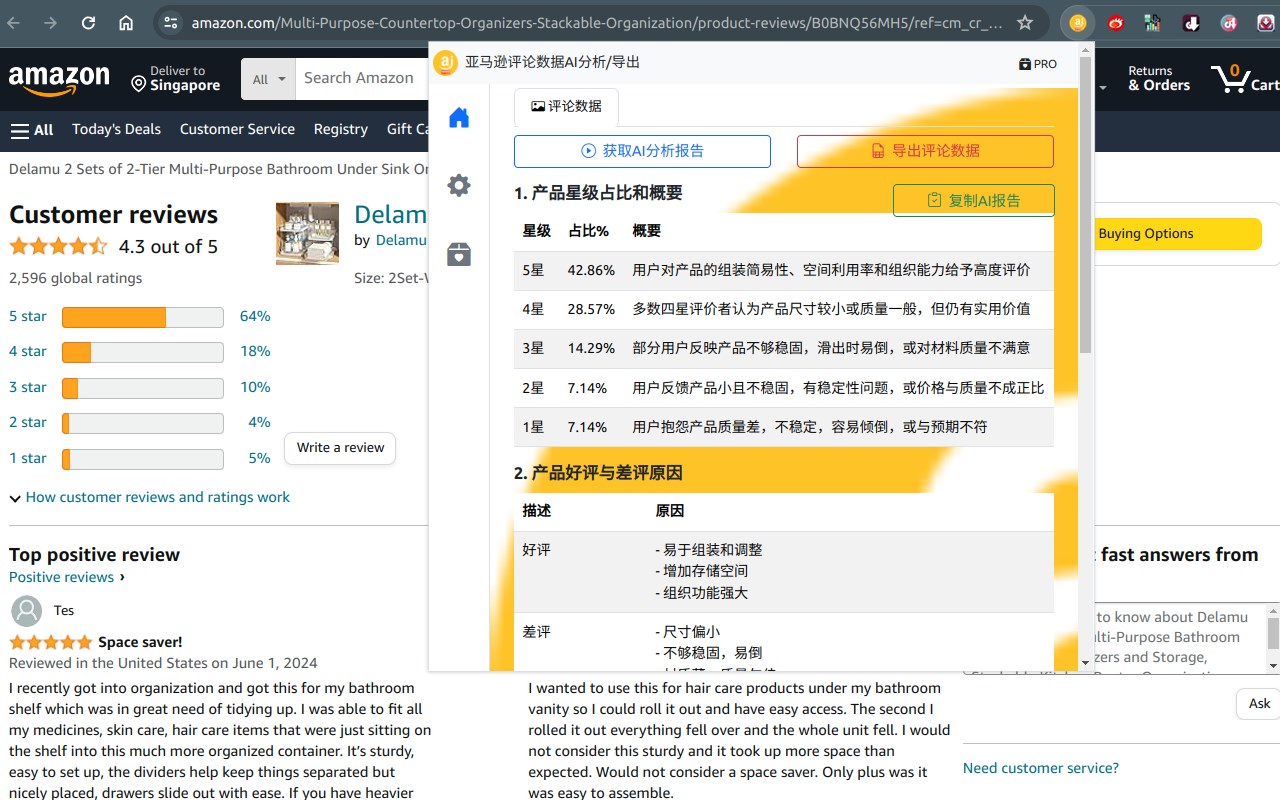Go to the browser home page
This screenshot has width=1280, height=800.
click(x=126, y=23)
